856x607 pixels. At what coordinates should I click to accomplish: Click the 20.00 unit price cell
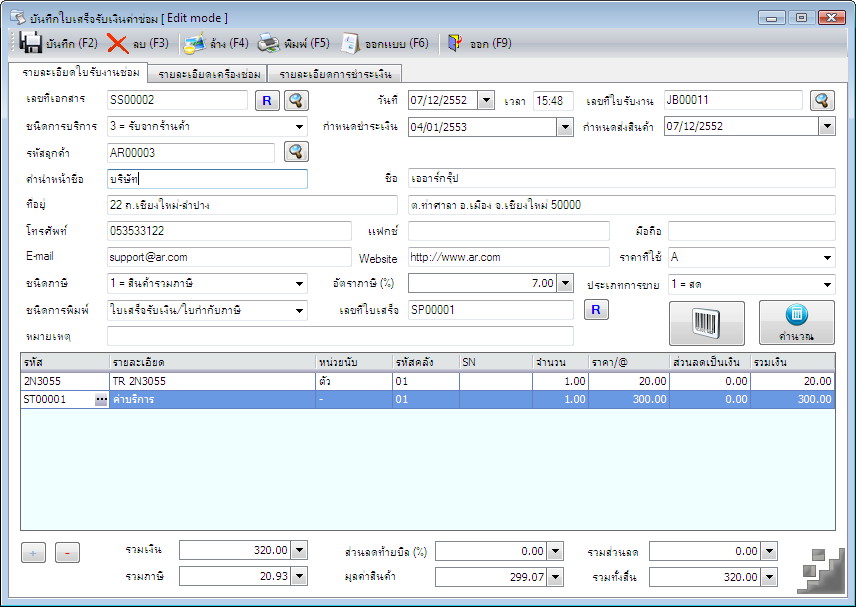click(629, 382)
